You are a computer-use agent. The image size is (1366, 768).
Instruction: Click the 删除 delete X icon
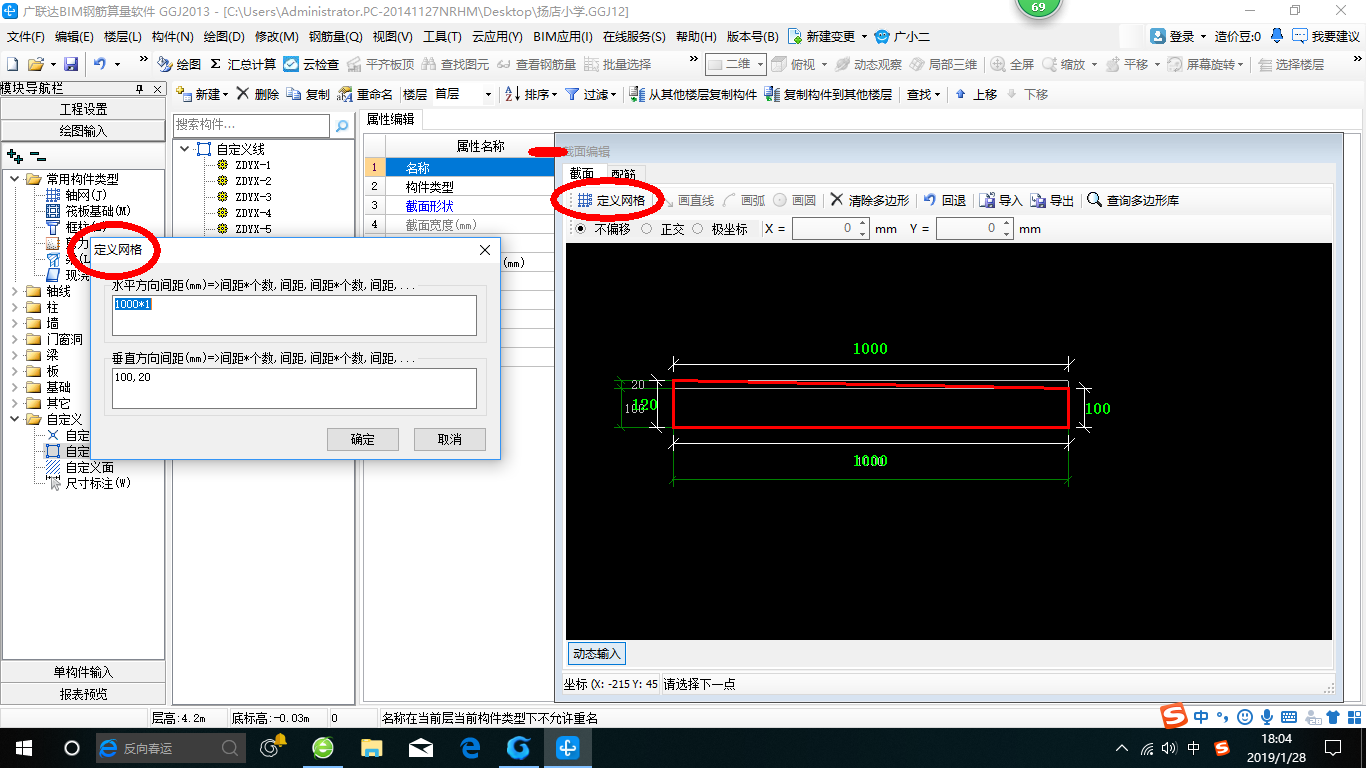click(242, 94)
